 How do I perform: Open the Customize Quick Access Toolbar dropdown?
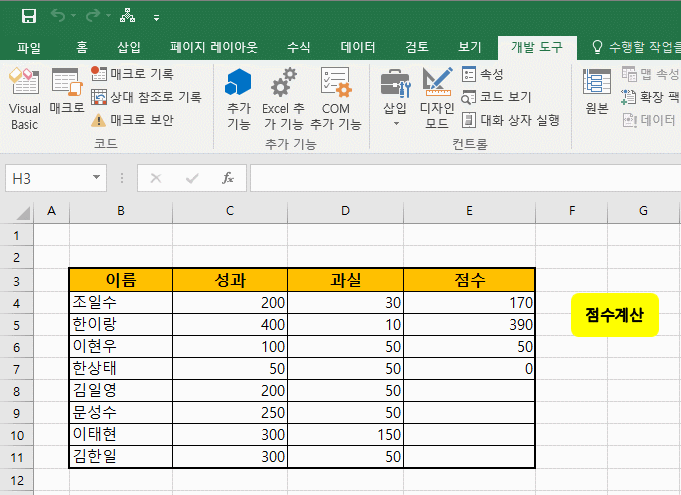point(156,18)
